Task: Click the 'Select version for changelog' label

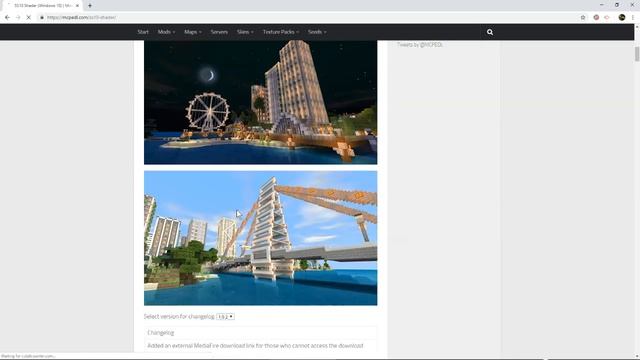Action: [179, 317]
